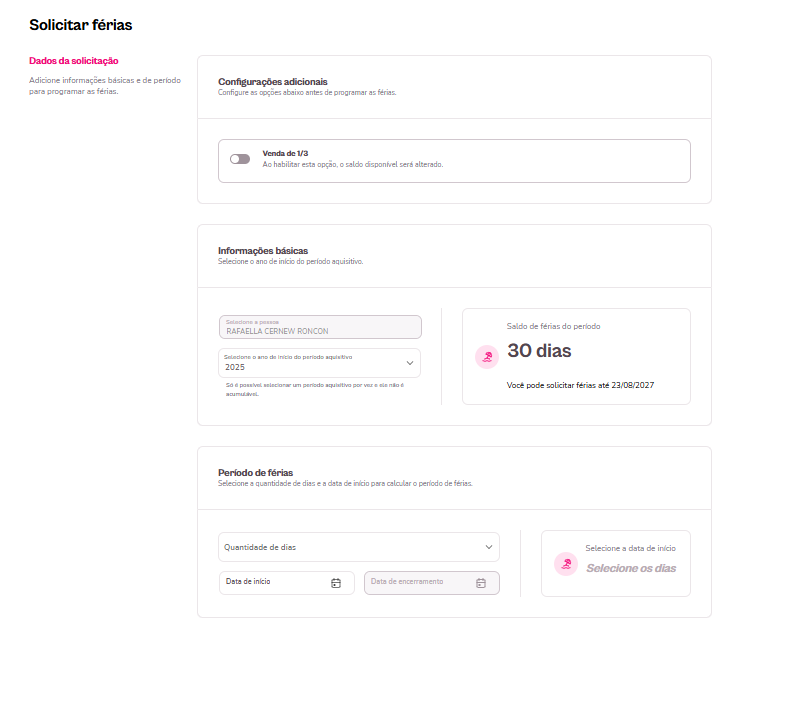805x702 pixels.
Task: Click chevron arrow next to 2025
Action: point(410,363)
